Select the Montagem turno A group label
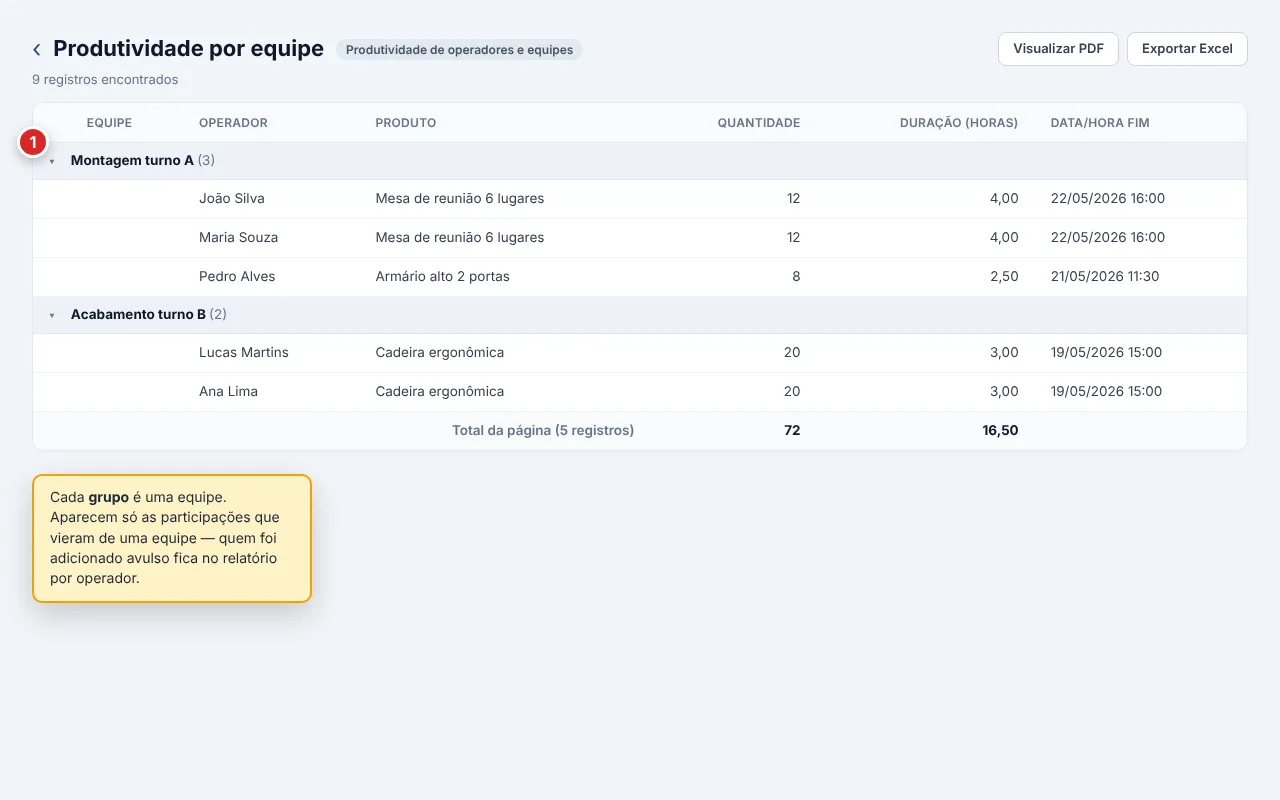1280x800 pixels. 132,160
